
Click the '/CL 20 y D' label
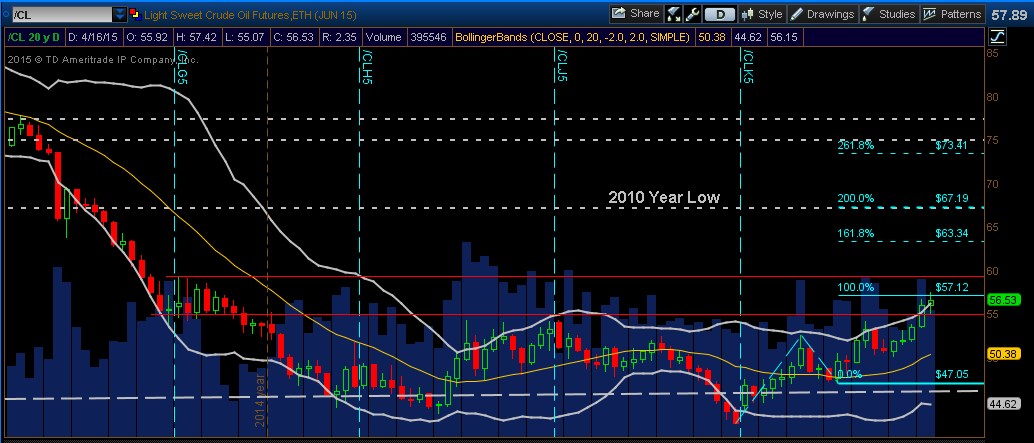(x=34, y=38)
